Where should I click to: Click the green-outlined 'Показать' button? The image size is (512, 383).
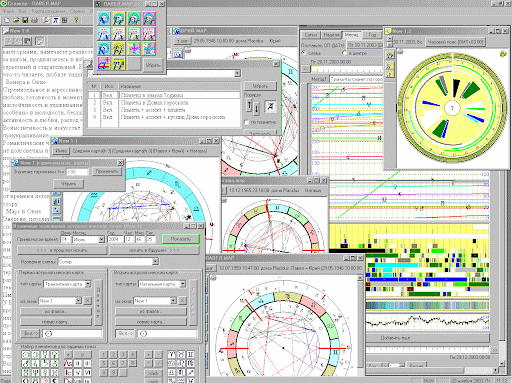point(180,239)
